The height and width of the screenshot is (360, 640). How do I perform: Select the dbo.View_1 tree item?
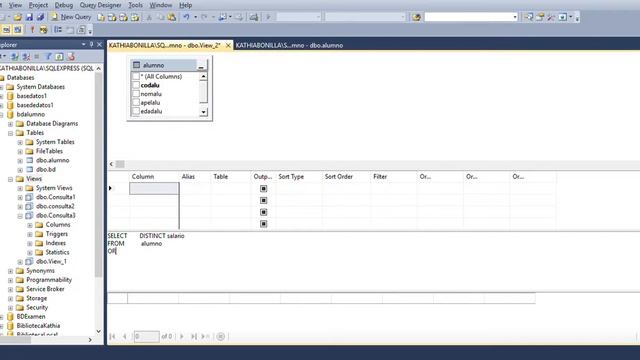point(51,262)
